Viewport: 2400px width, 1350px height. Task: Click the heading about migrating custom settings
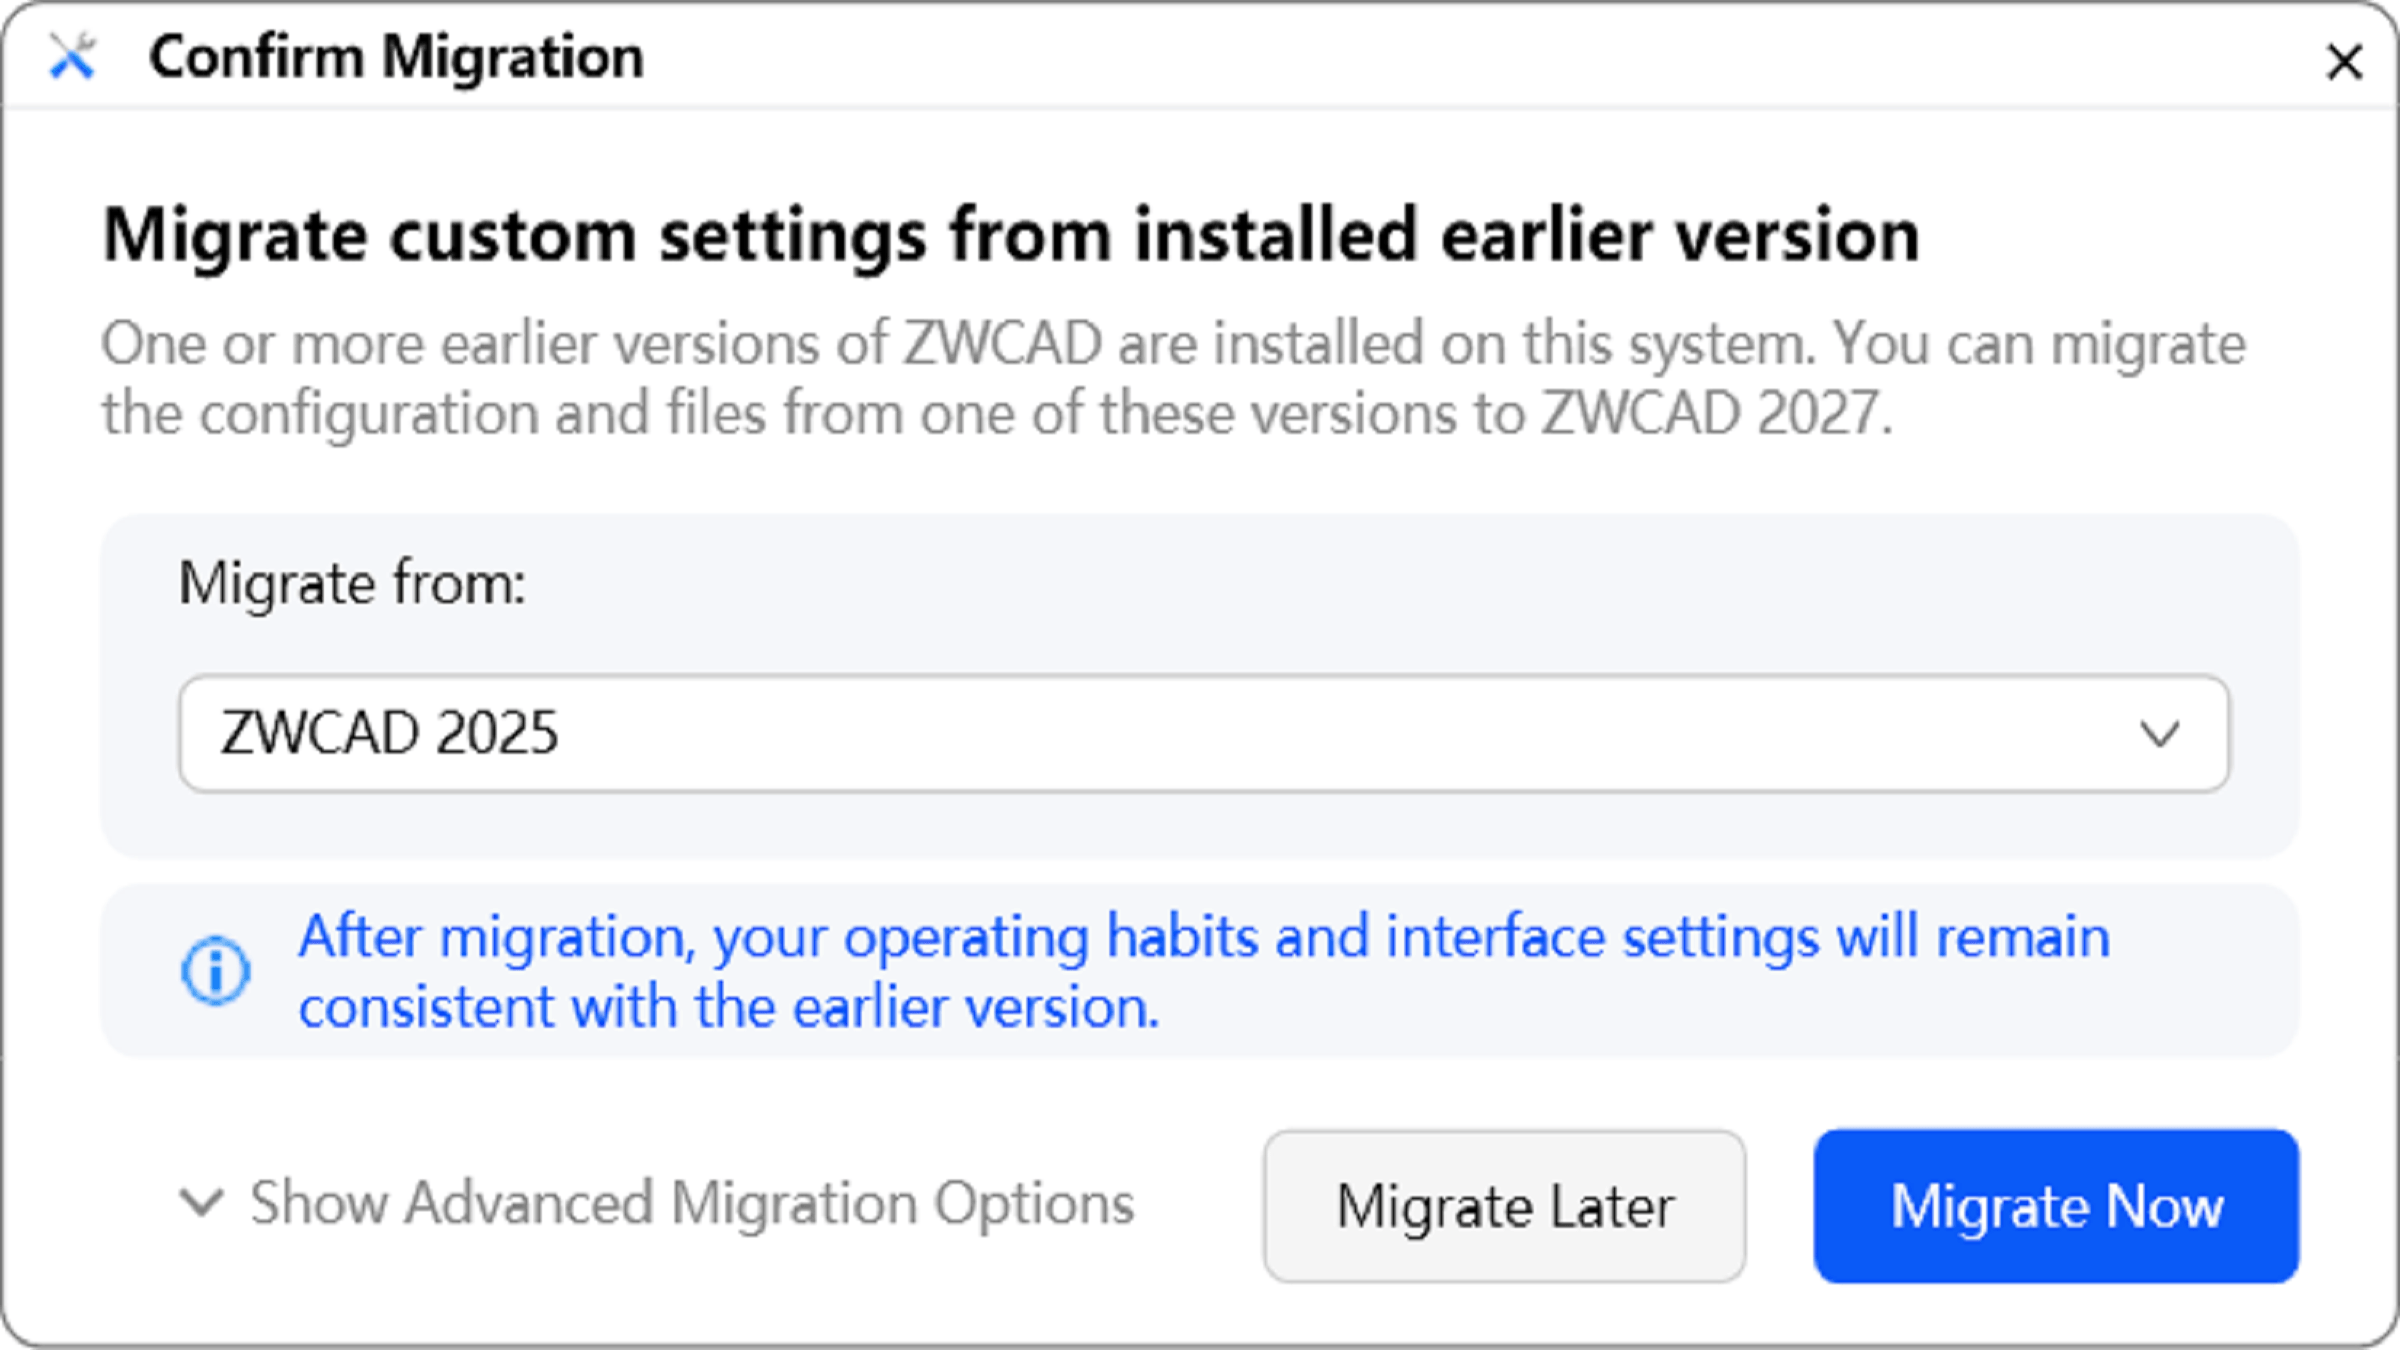pos(1012,236)
